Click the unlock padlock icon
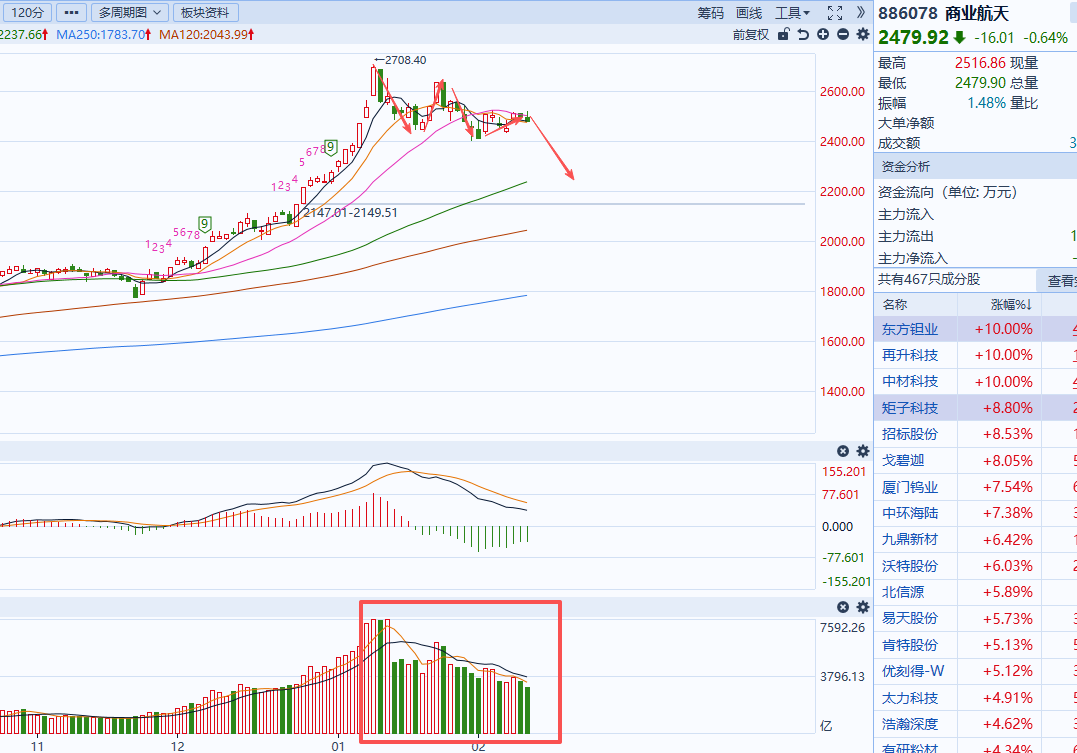The image size is (1077, 753). pyautogui.click(x=784, y=34)
